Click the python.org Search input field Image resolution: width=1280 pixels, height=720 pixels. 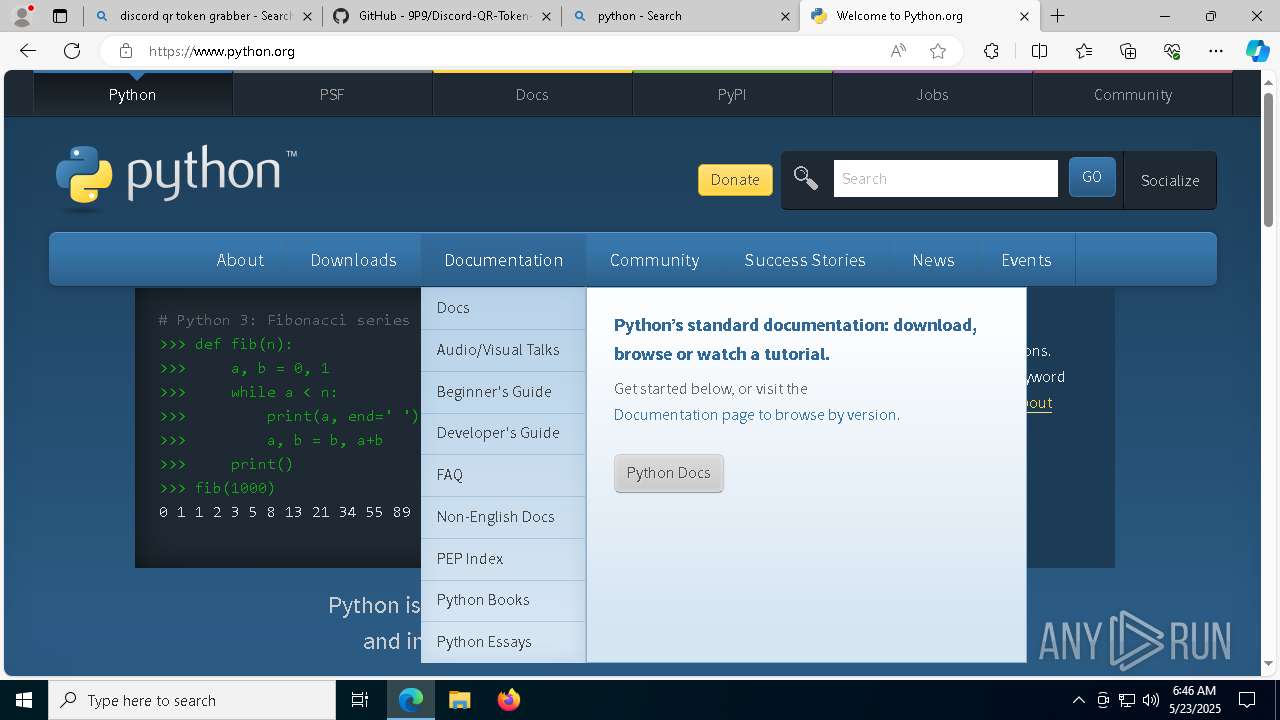945,179
